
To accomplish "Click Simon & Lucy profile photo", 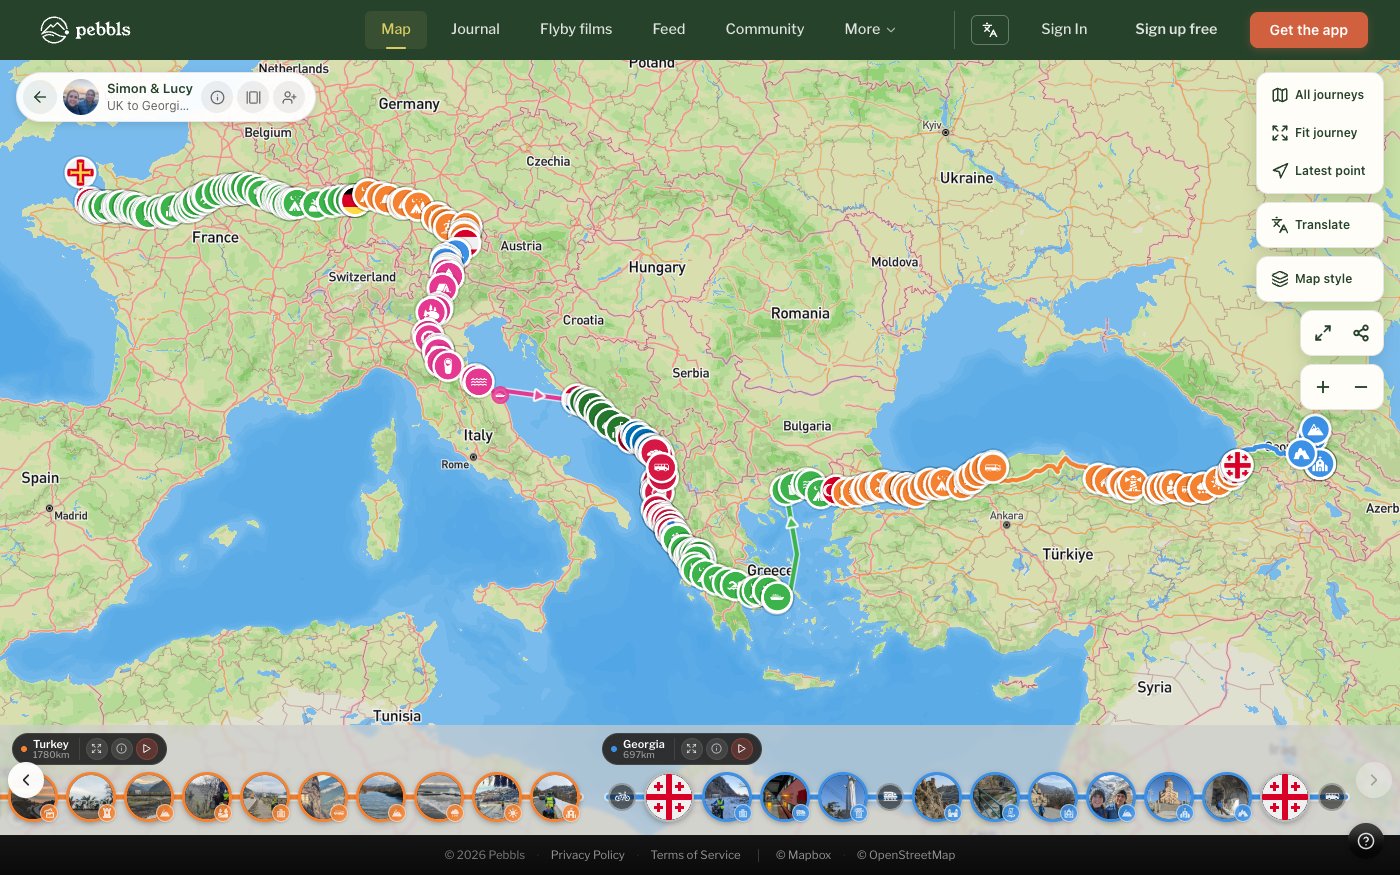I will tap(81, 97).
